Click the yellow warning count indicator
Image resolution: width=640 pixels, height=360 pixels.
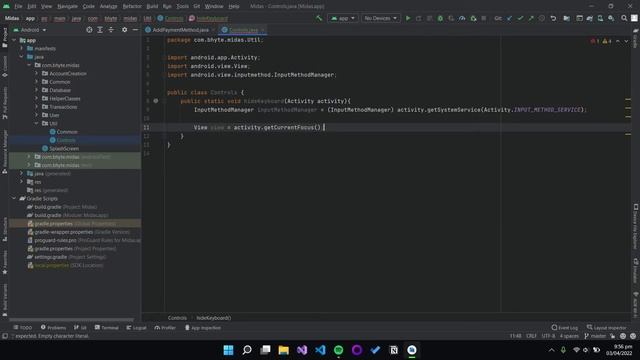coord(607,41)
